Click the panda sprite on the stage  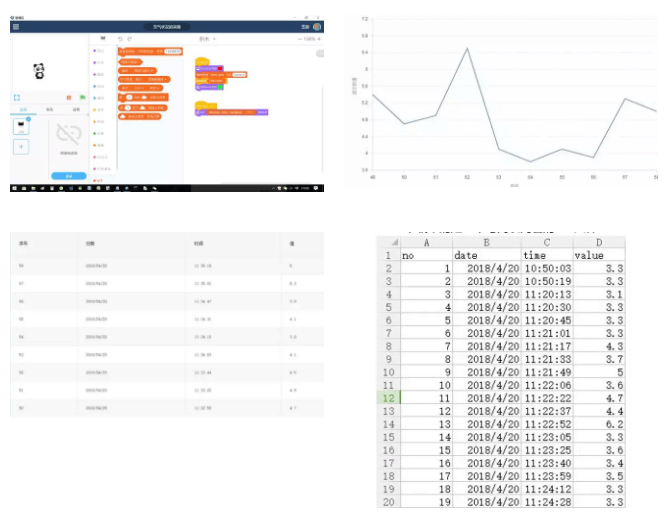[39, 71]
